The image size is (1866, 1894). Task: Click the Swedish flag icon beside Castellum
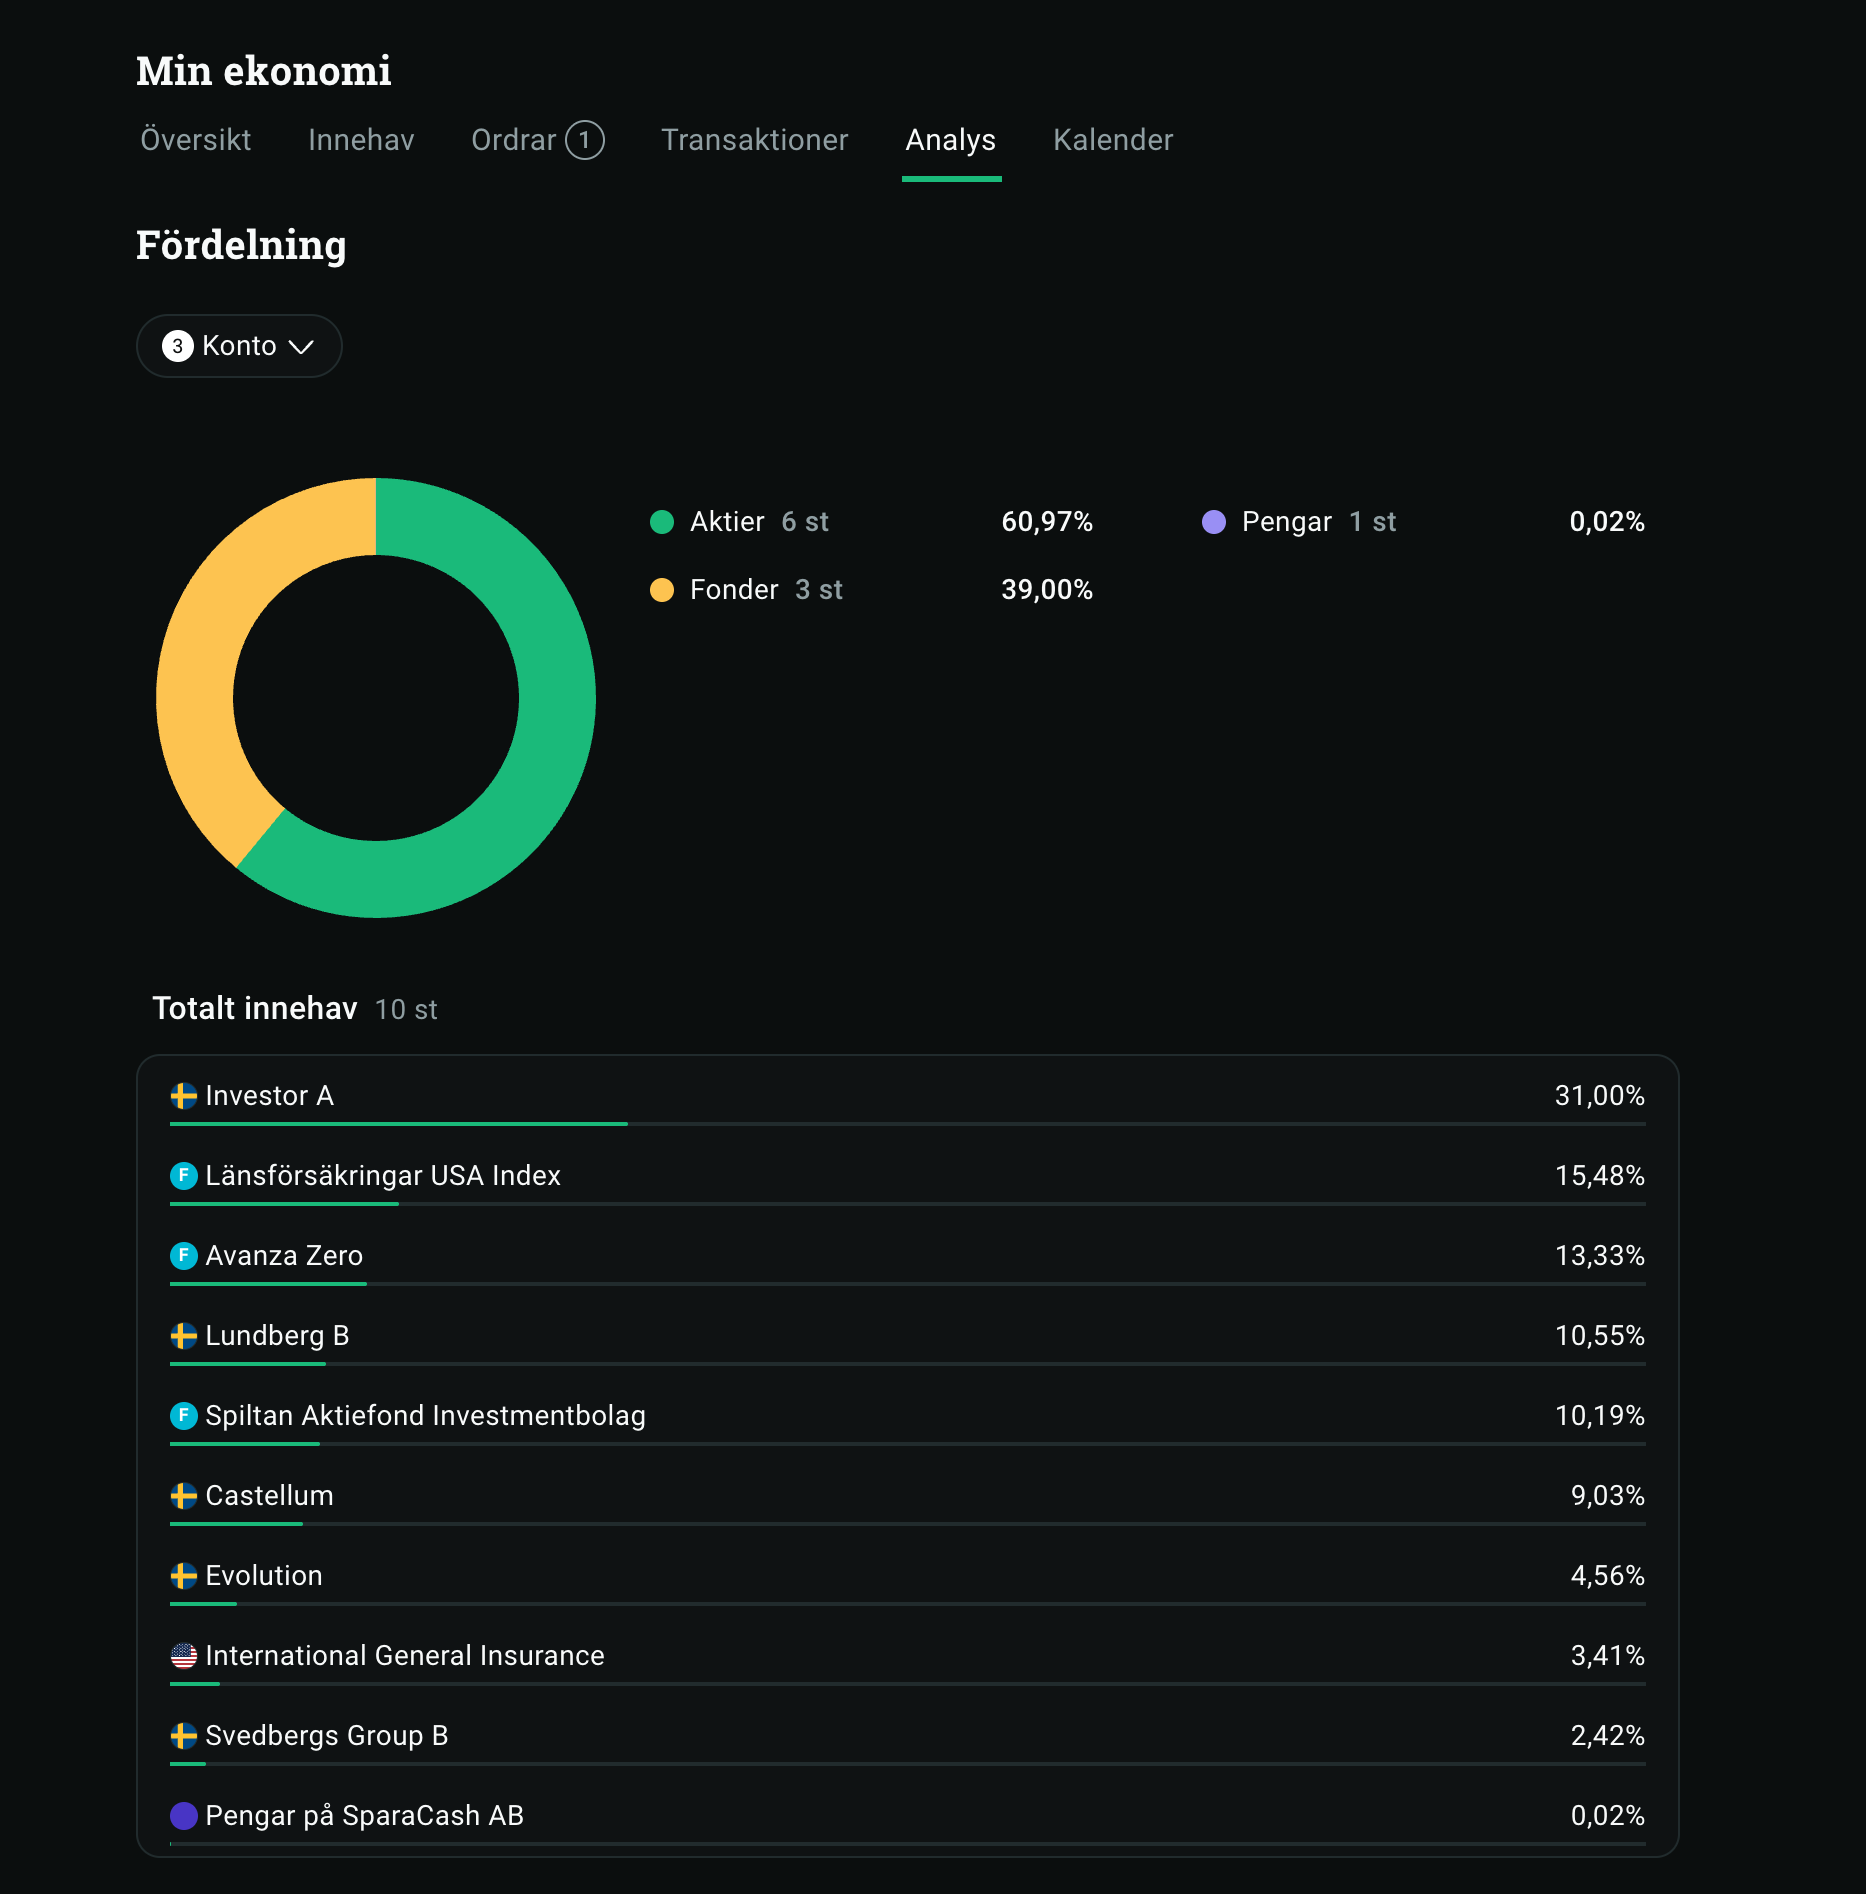coord(184,1496)
